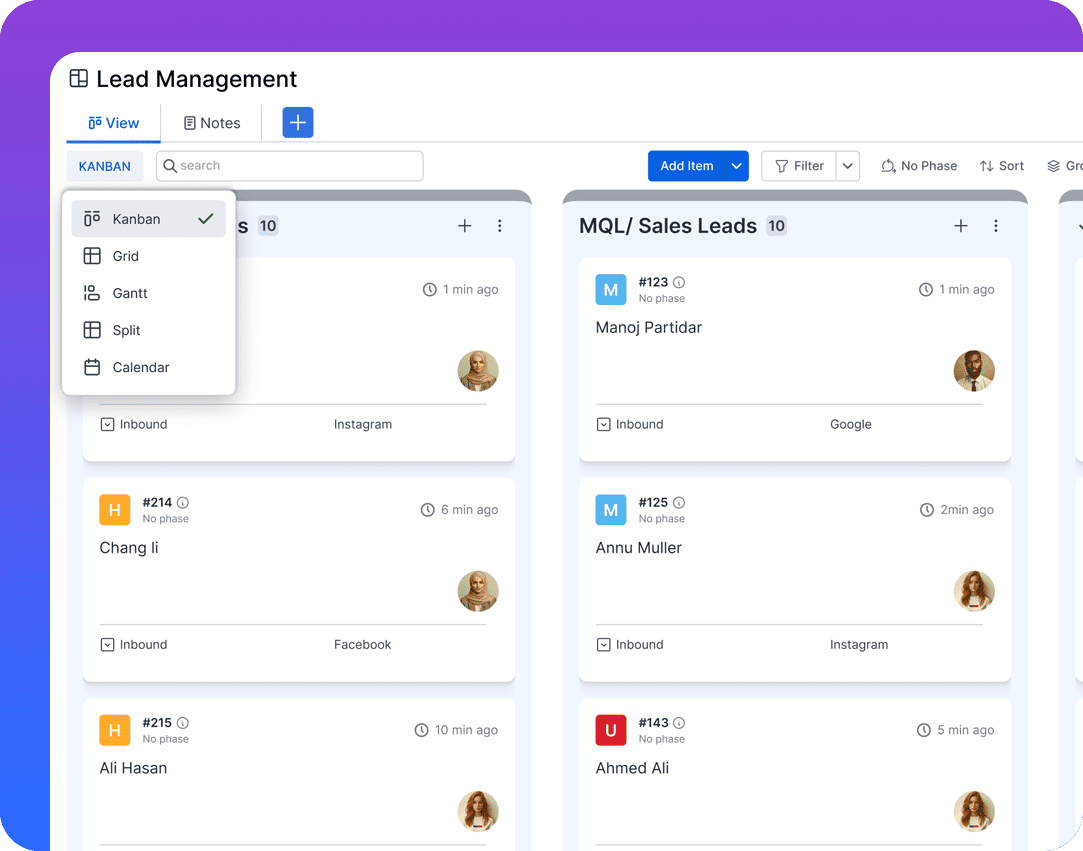Open the Notes tab
This screenshot has height=851, width=1083.
coord(211,123)
